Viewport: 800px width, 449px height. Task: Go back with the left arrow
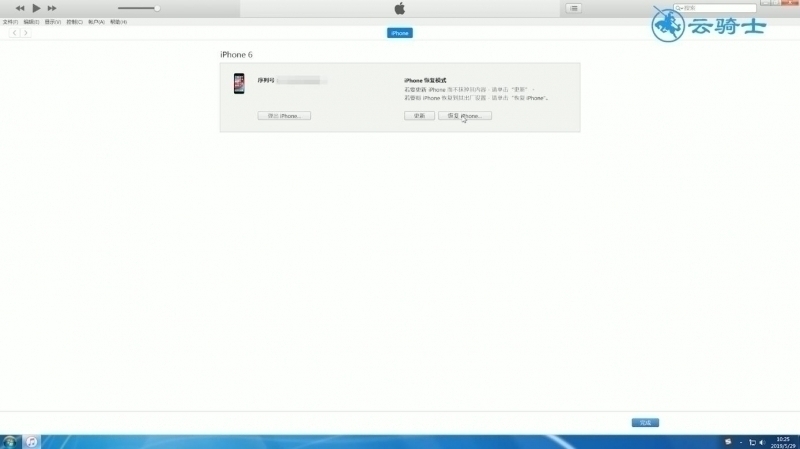(x=14, y=33)
